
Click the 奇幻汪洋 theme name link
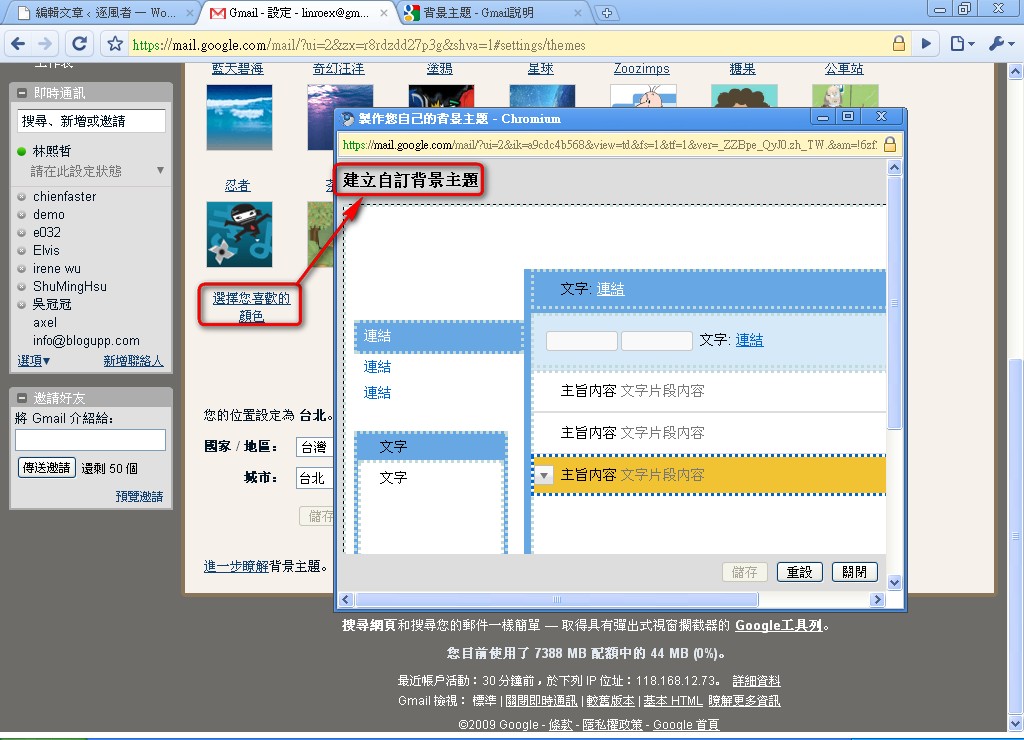[338, 69]
